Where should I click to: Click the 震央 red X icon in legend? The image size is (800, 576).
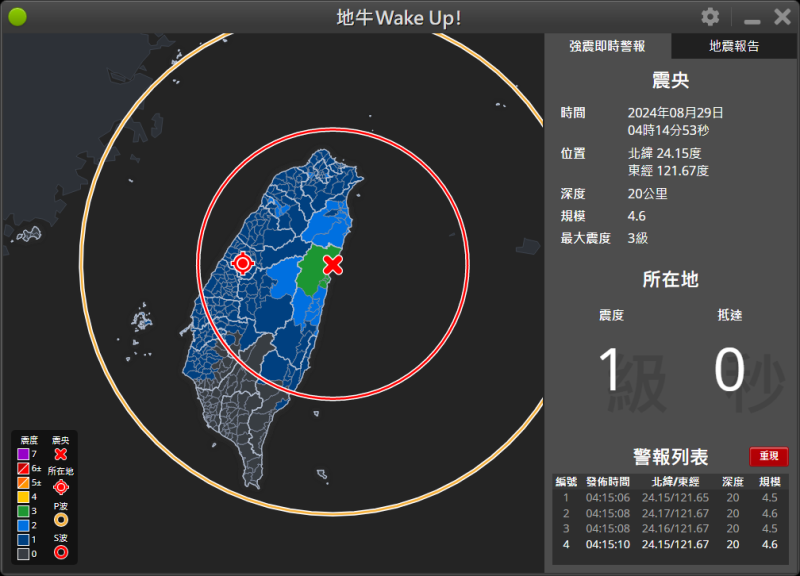click(60, 455)
